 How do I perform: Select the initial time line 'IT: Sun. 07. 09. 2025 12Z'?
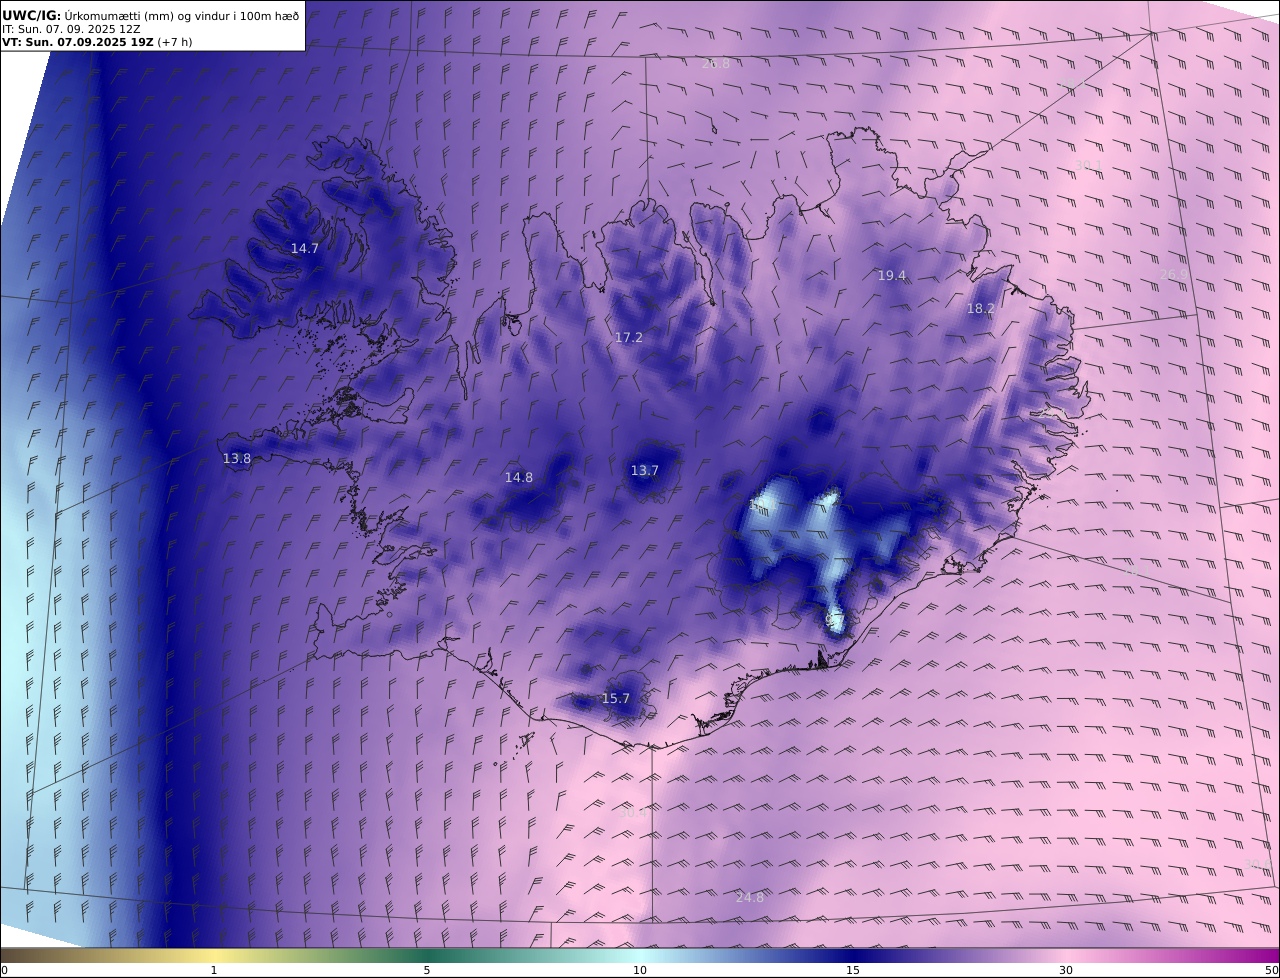click(73, 29)
